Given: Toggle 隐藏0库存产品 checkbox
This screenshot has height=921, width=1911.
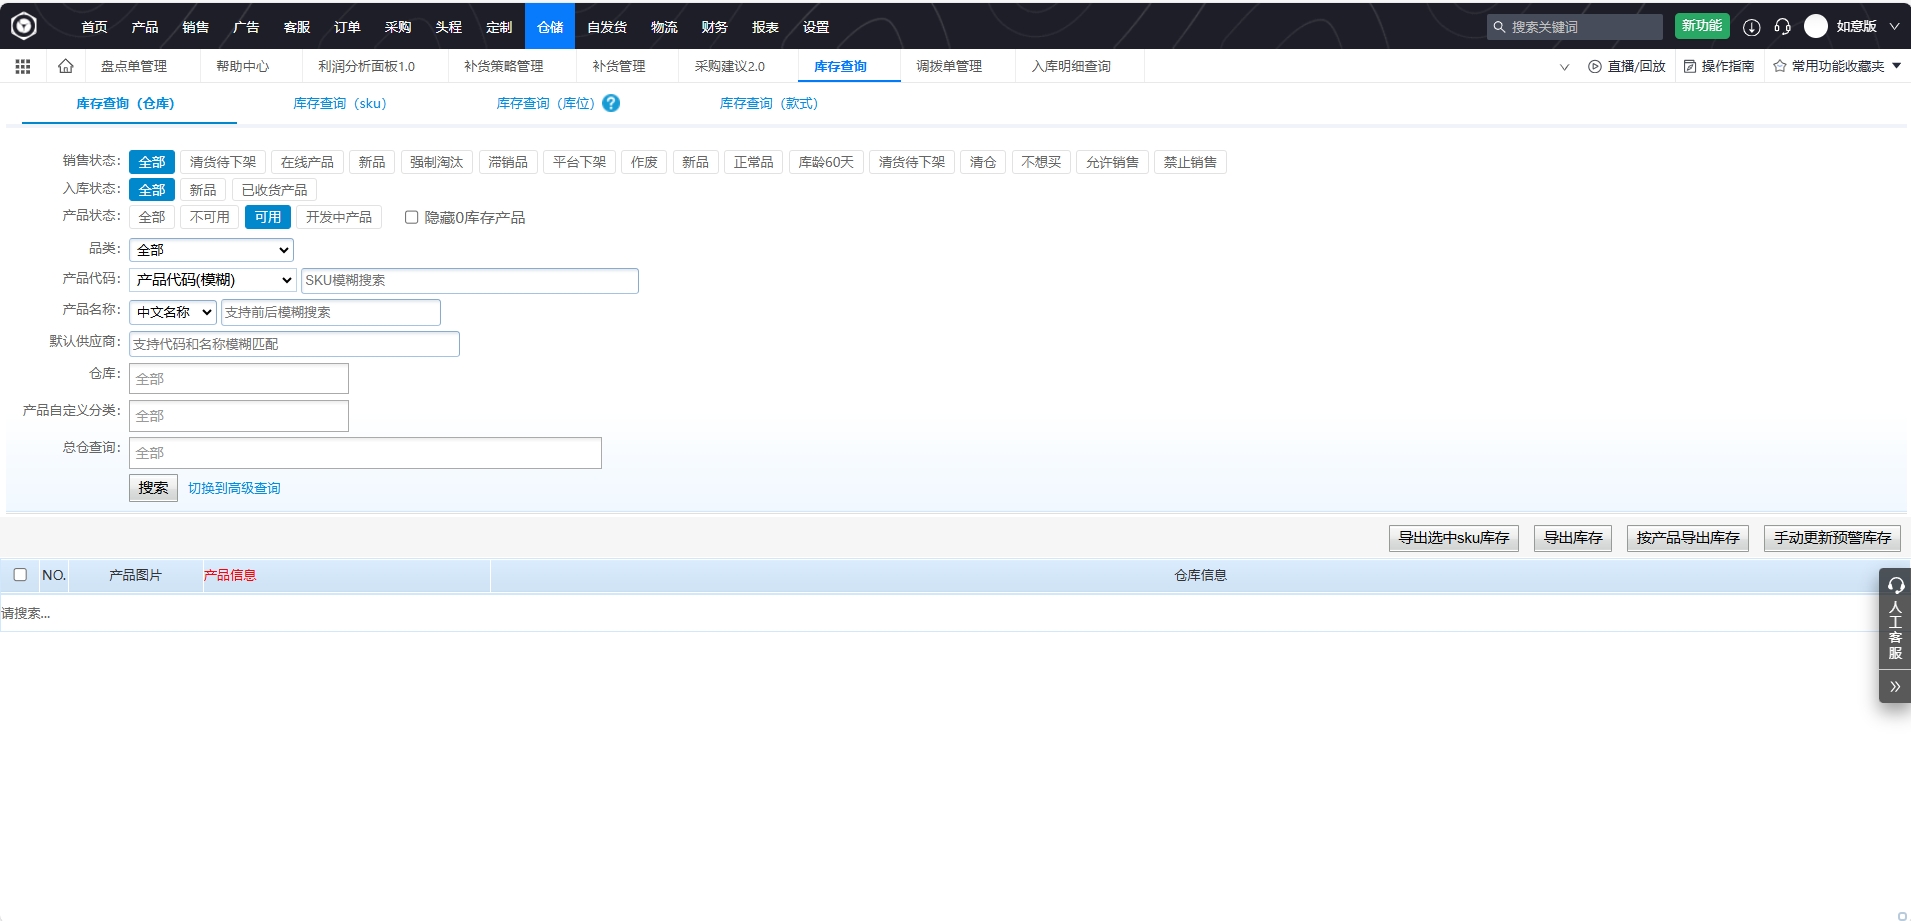Looking at the screenshot, I should (x=411, y=217).
